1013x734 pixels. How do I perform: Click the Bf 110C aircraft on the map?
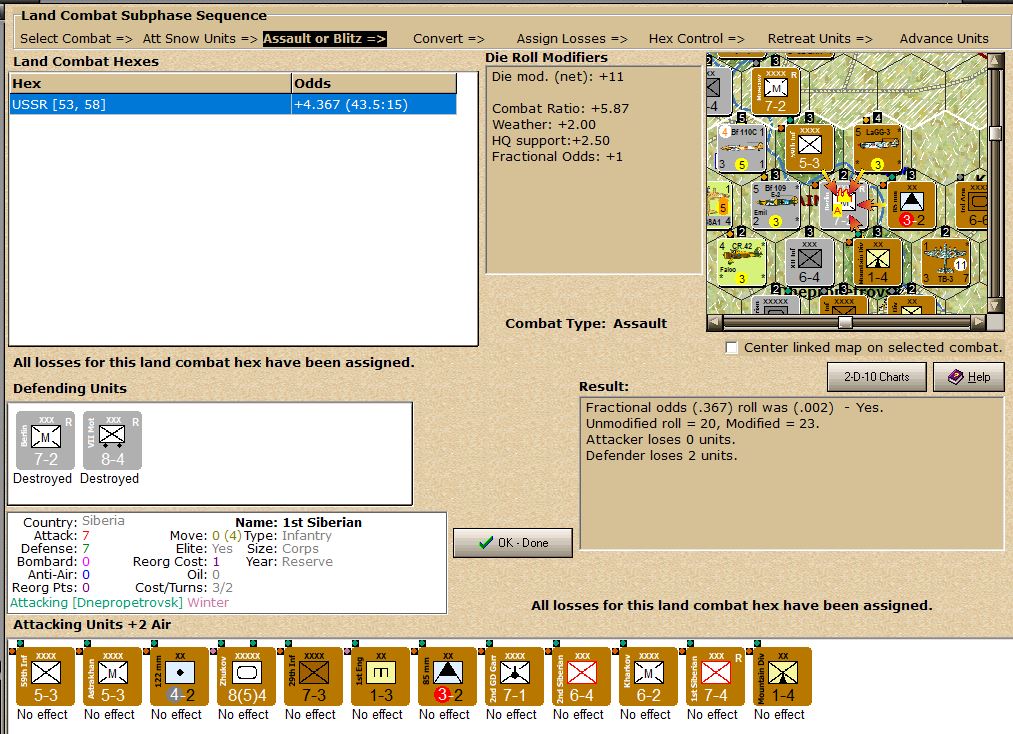(x=741, y=149)
